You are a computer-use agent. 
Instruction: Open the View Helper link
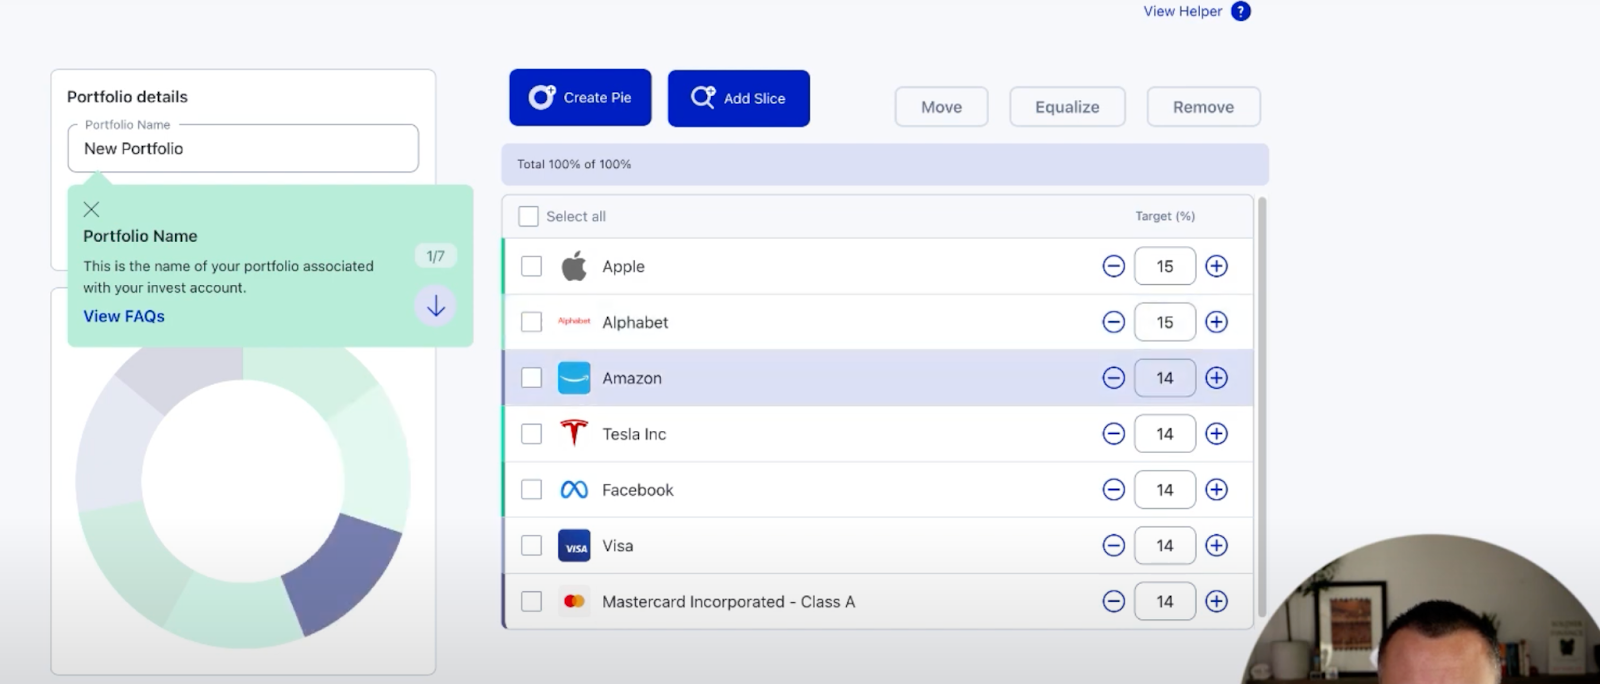point(1183,11)
